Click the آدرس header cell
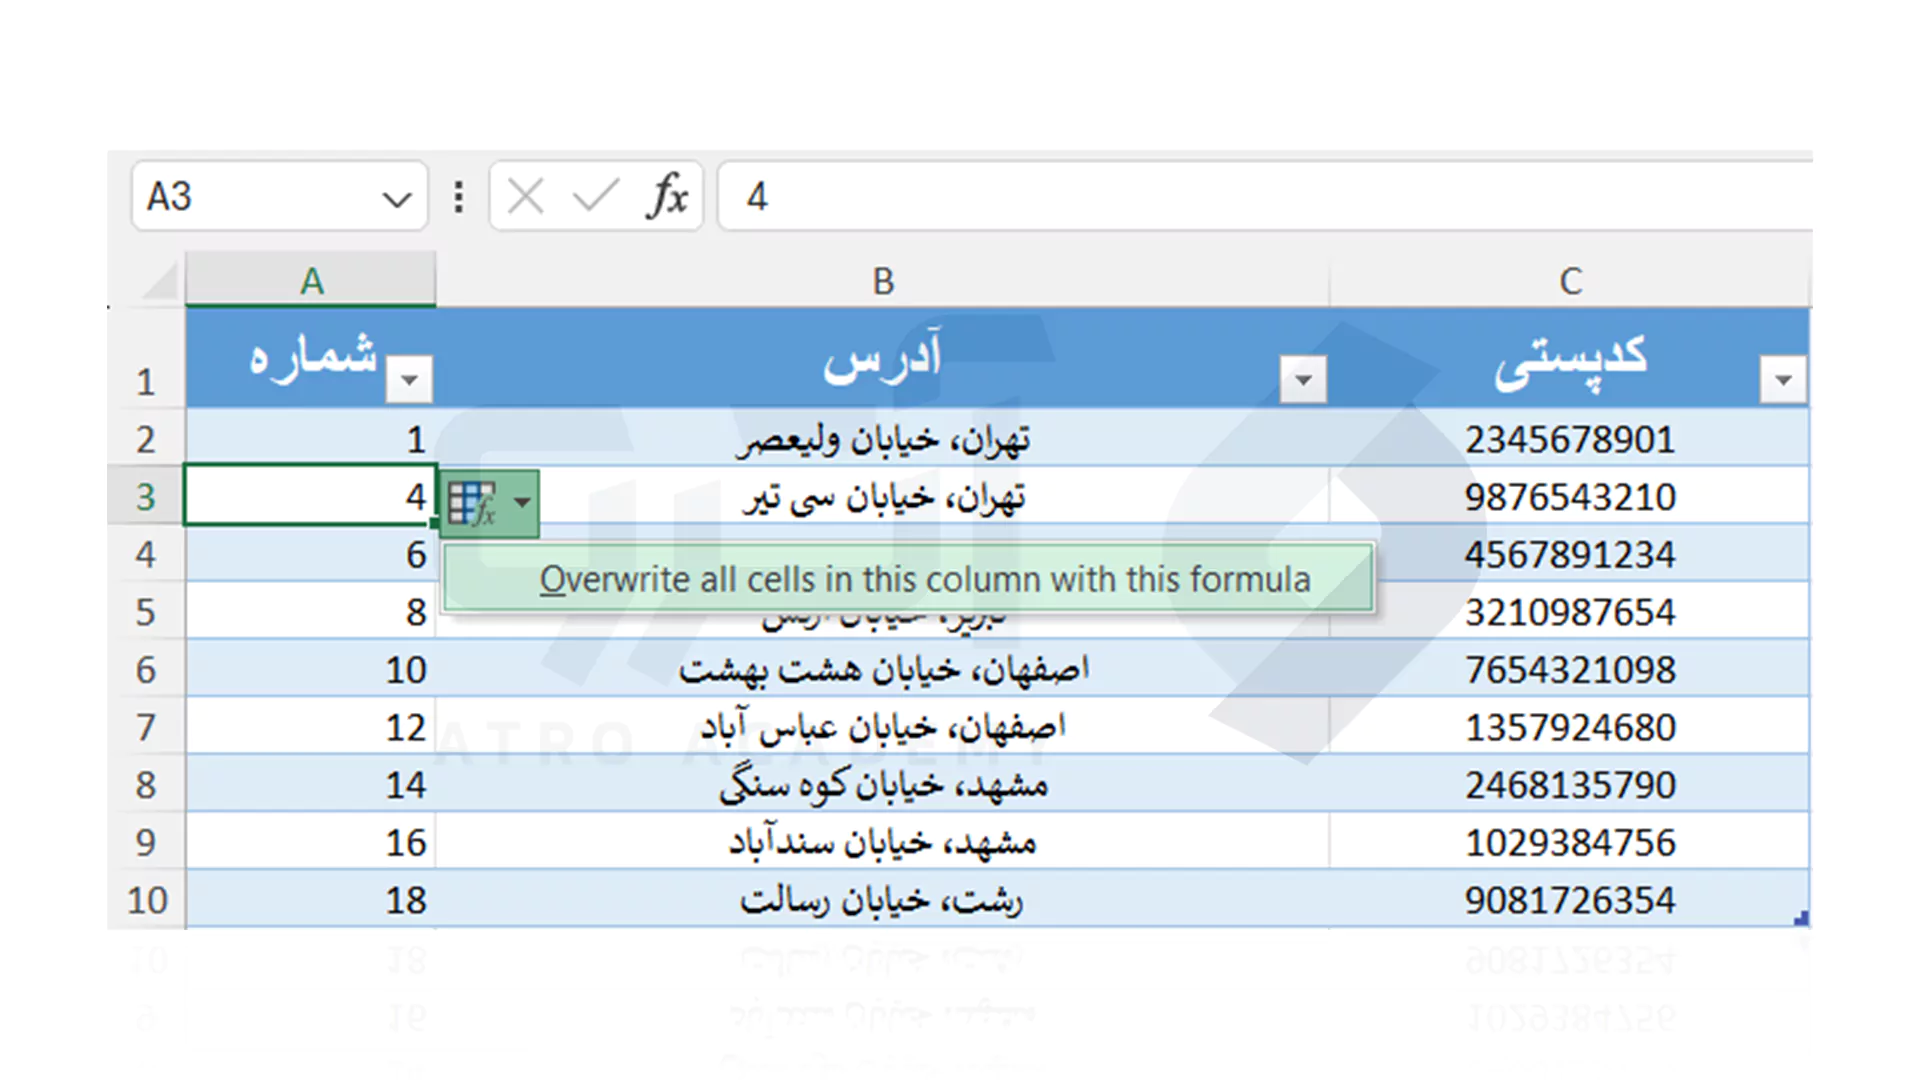Image resolution: width=1920 pixels, height=1080 pixels. coord(883,357)
